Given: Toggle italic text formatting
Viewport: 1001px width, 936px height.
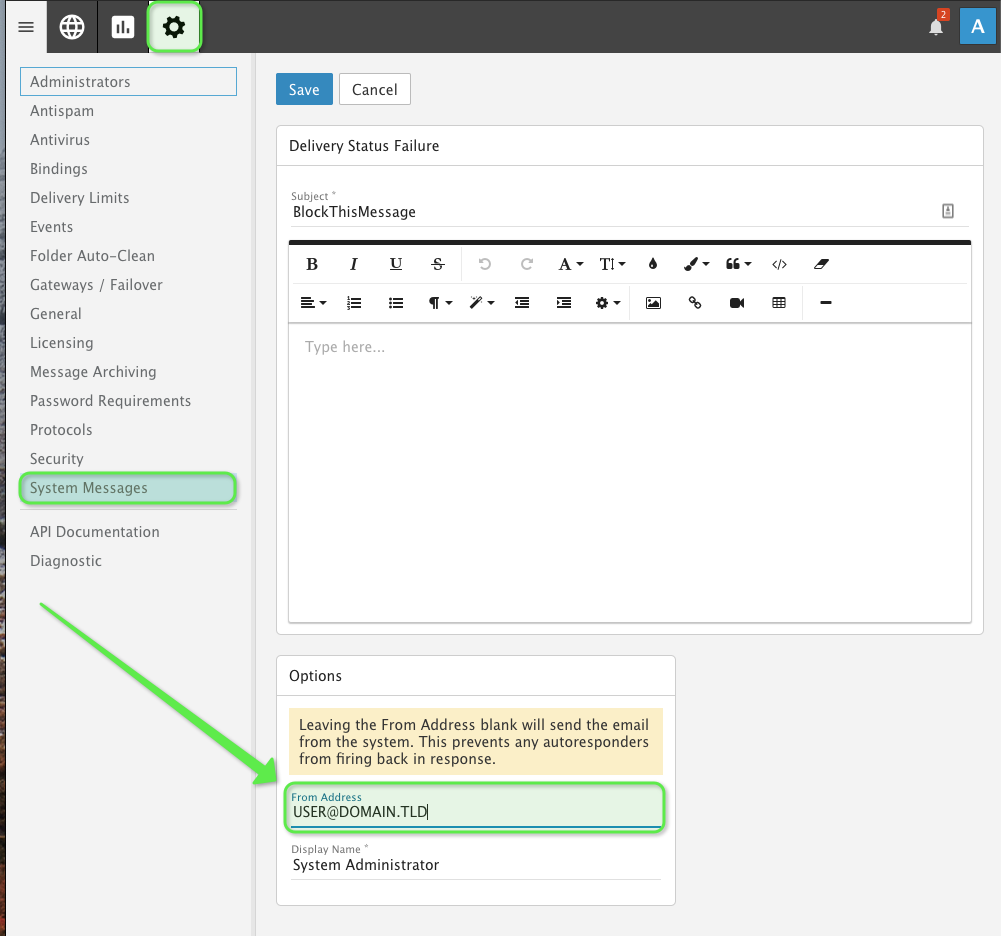Looking at the screenshot, I should click(x=354, y=264).
